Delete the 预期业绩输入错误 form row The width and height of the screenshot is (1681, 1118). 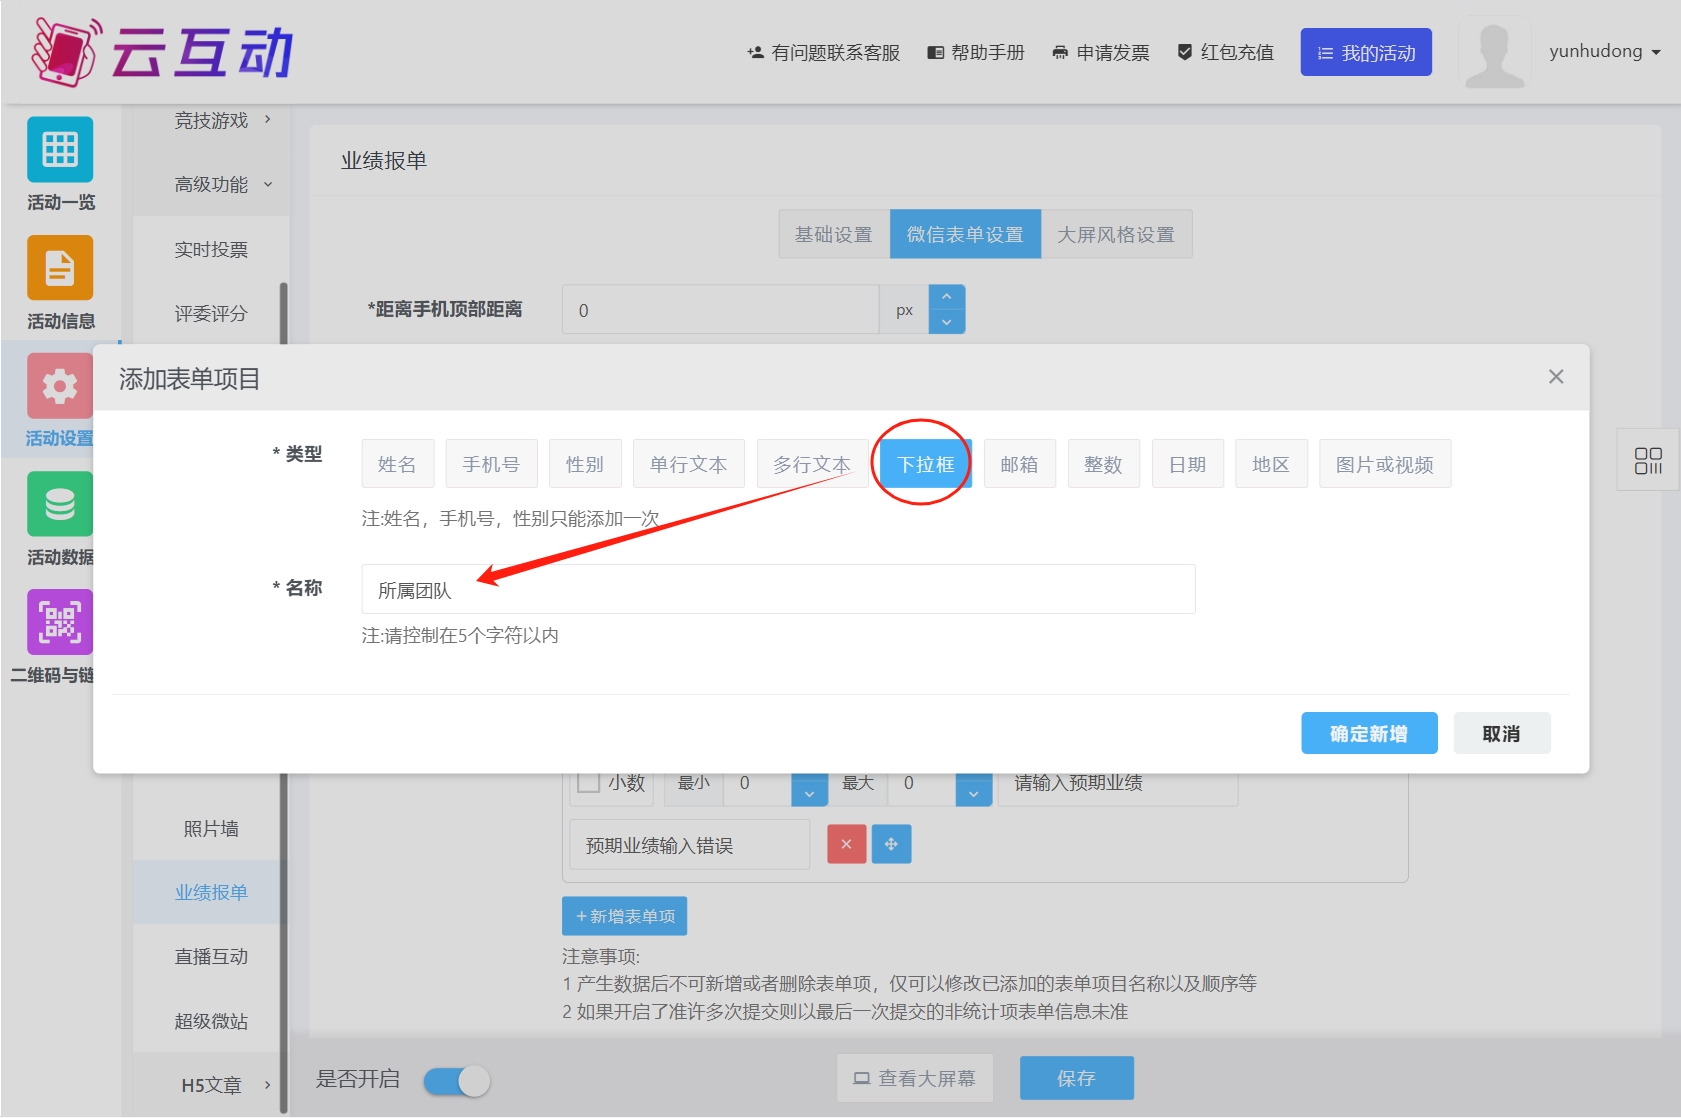(x=847, y=844)
